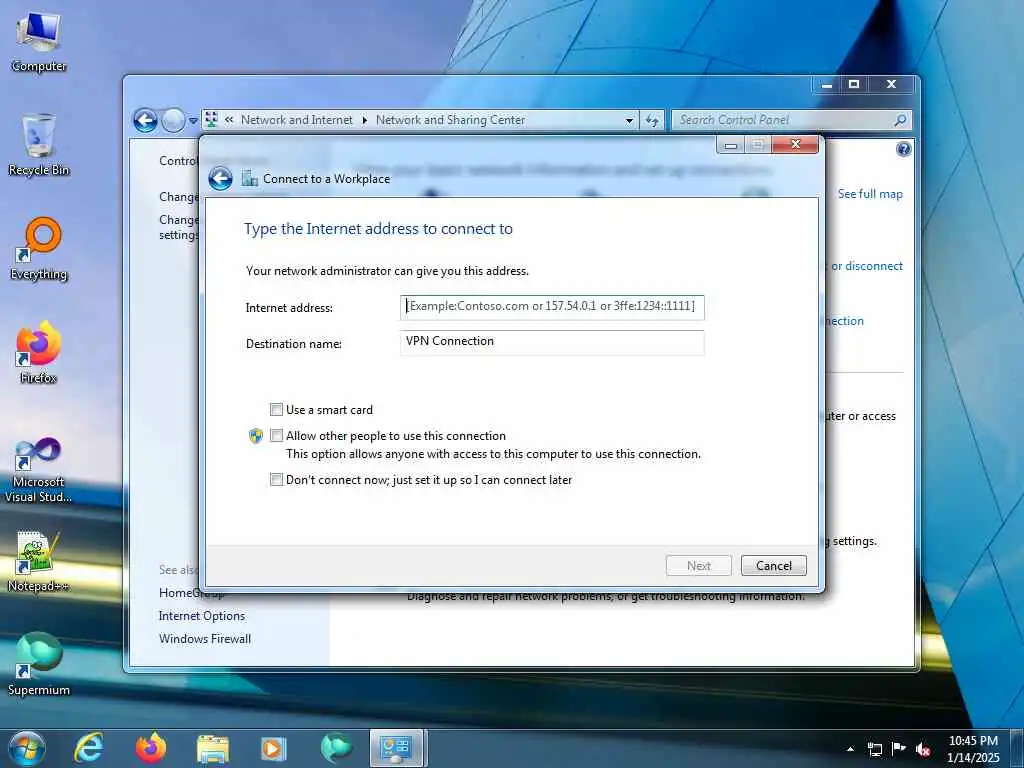
Task: Minimize the Connect to a Workplace wizard
Action: pyautogui.click(x=731, y=145)
